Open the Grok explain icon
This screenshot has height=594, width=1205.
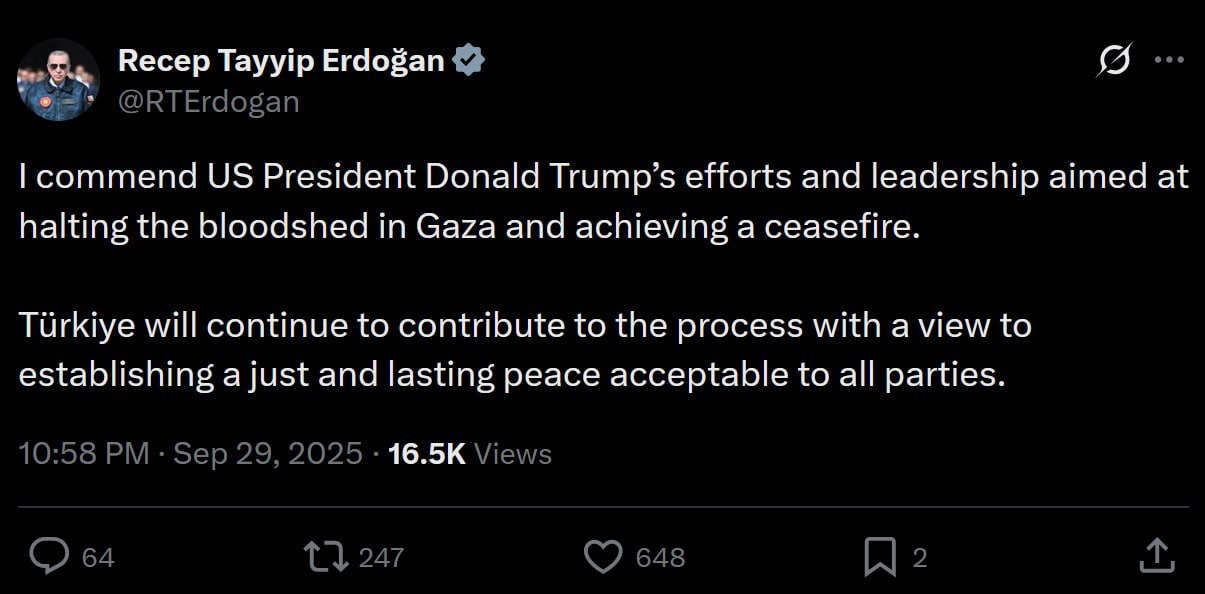[x=1113, y=63]
